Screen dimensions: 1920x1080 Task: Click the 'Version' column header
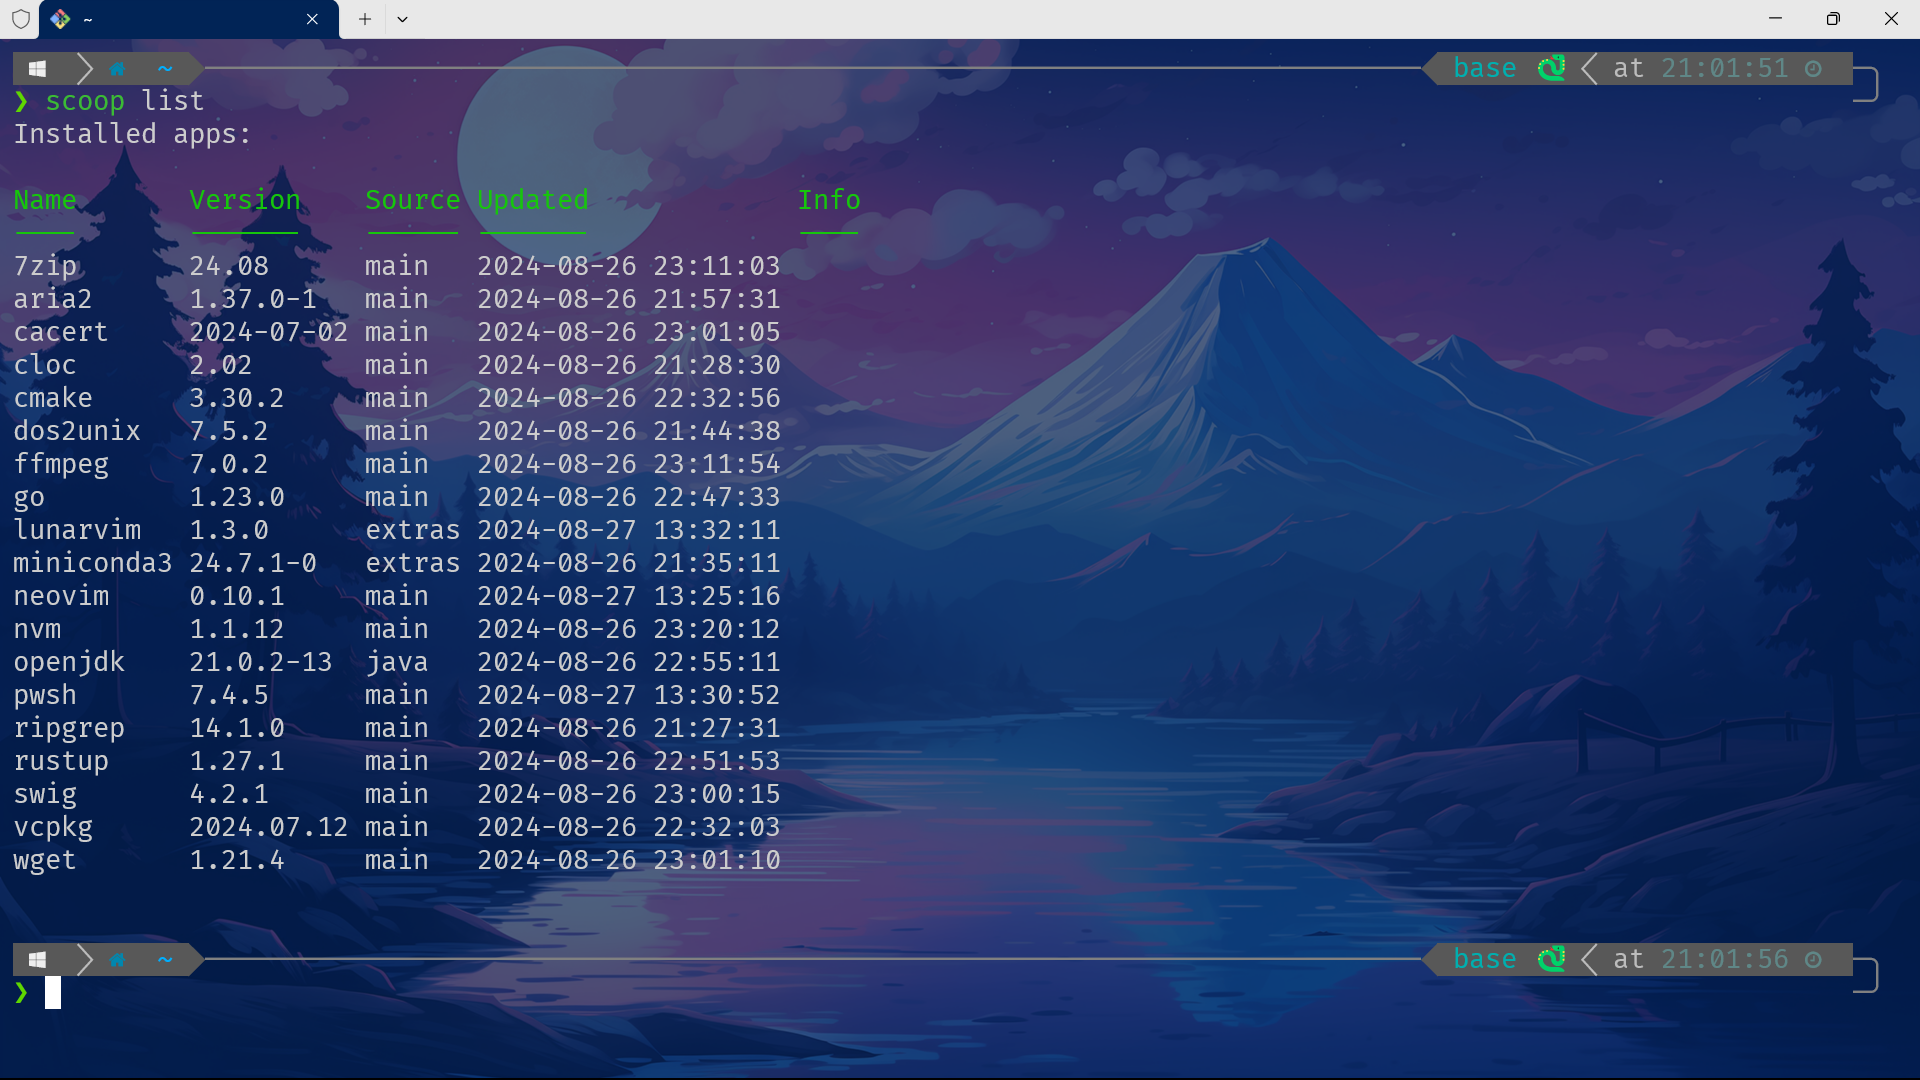tap(245, 200)
